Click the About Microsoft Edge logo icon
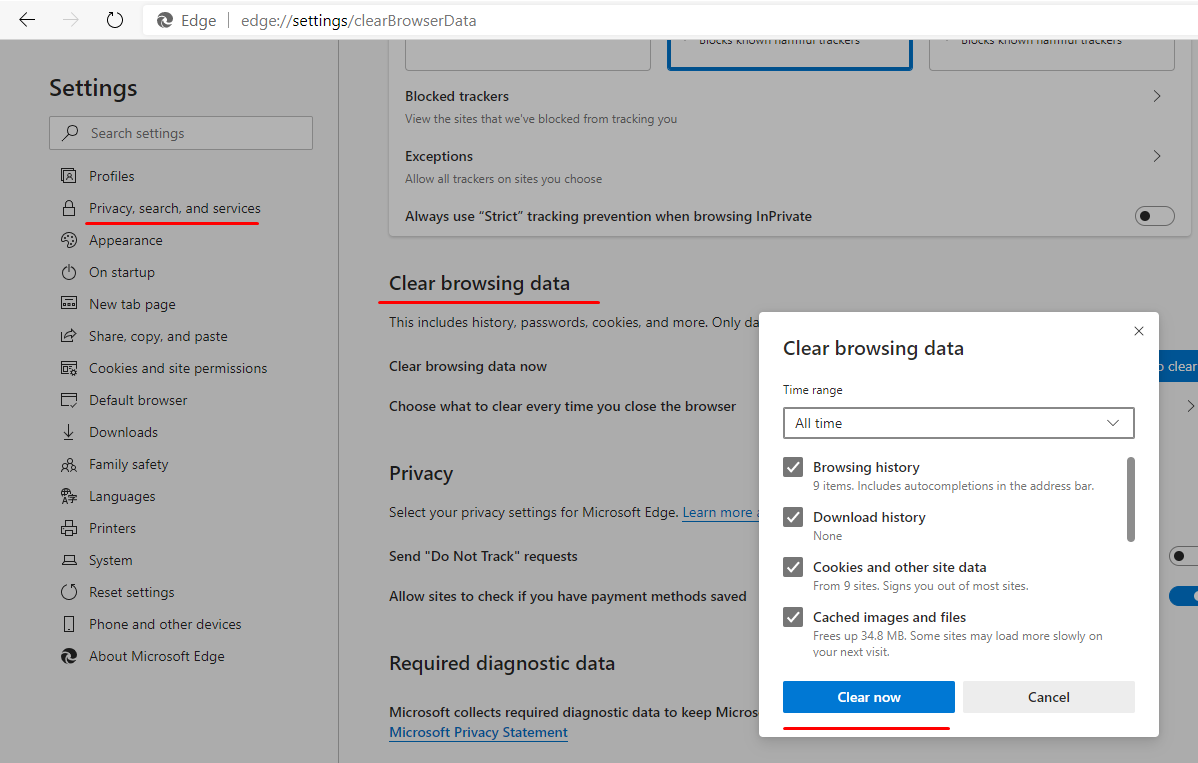Screen dimensions: 1198x763 [x=69, y=656]
